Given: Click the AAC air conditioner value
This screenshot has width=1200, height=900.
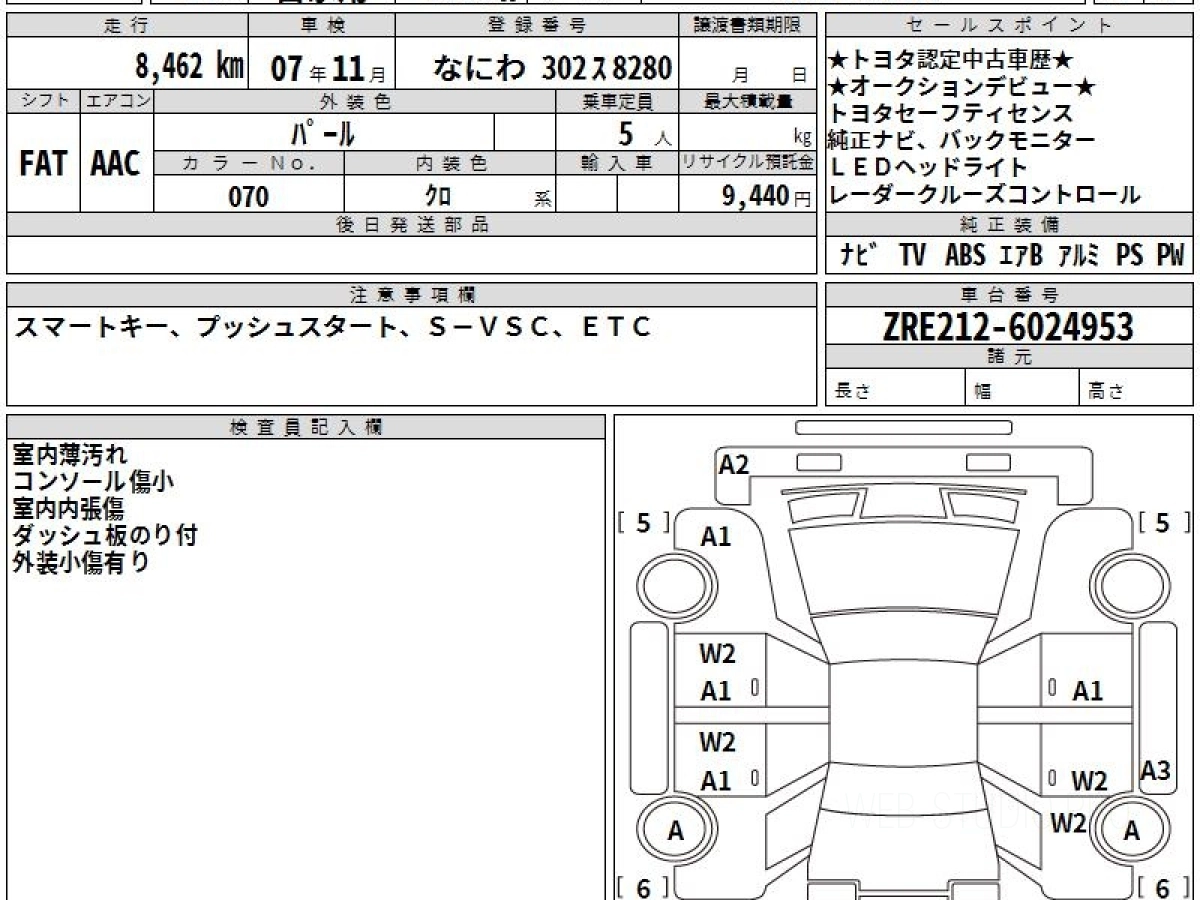Looking at the screenshot, I should 116,163.
